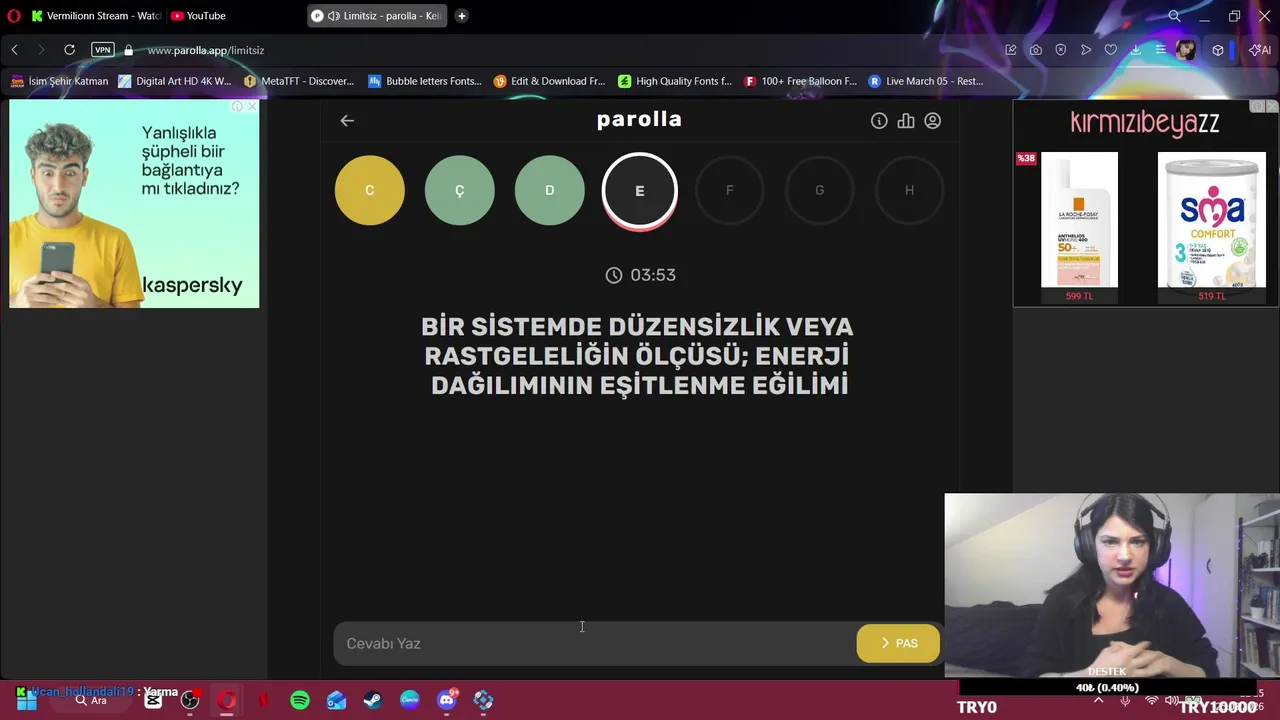Click browser back navigation arrow
This screenshot has width=1280, height=720.
point(15,50)
